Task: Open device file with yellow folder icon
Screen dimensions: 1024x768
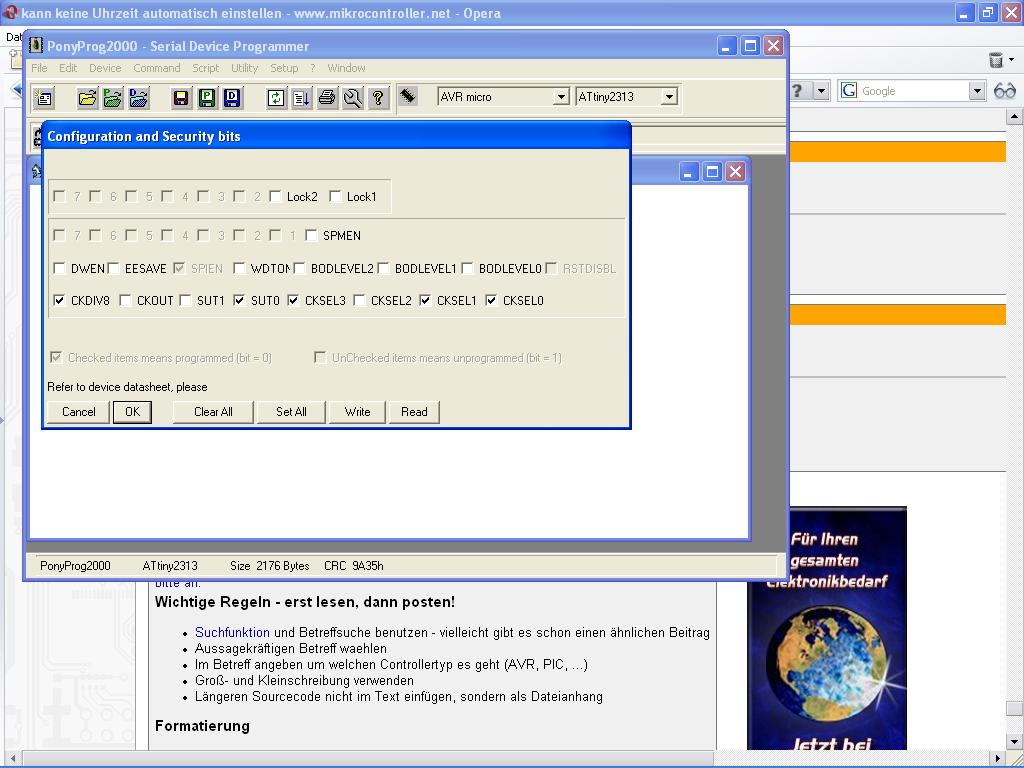Action: [87, 98]
